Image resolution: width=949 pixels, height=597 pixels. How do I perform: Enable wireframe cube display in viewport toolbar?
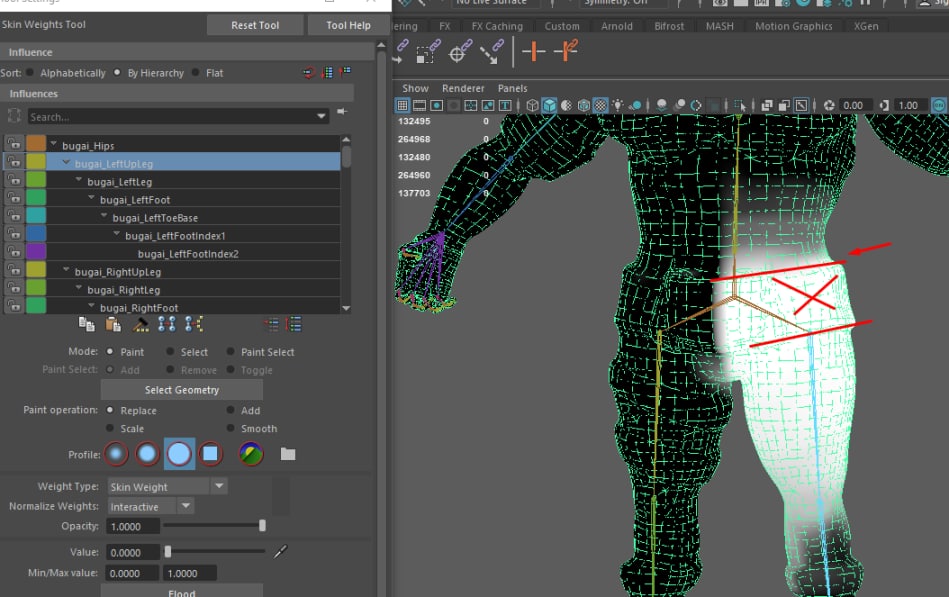pos(532,105)
